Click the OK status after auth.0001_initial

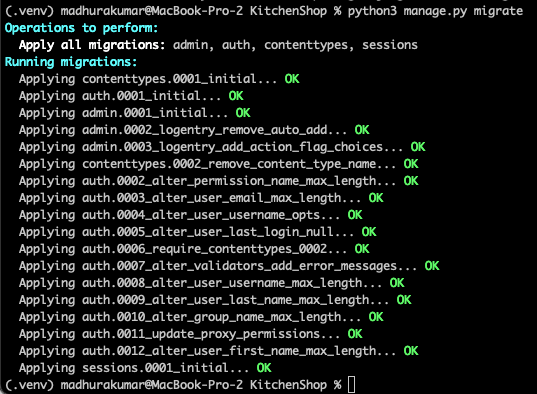[x=236, y=96]
